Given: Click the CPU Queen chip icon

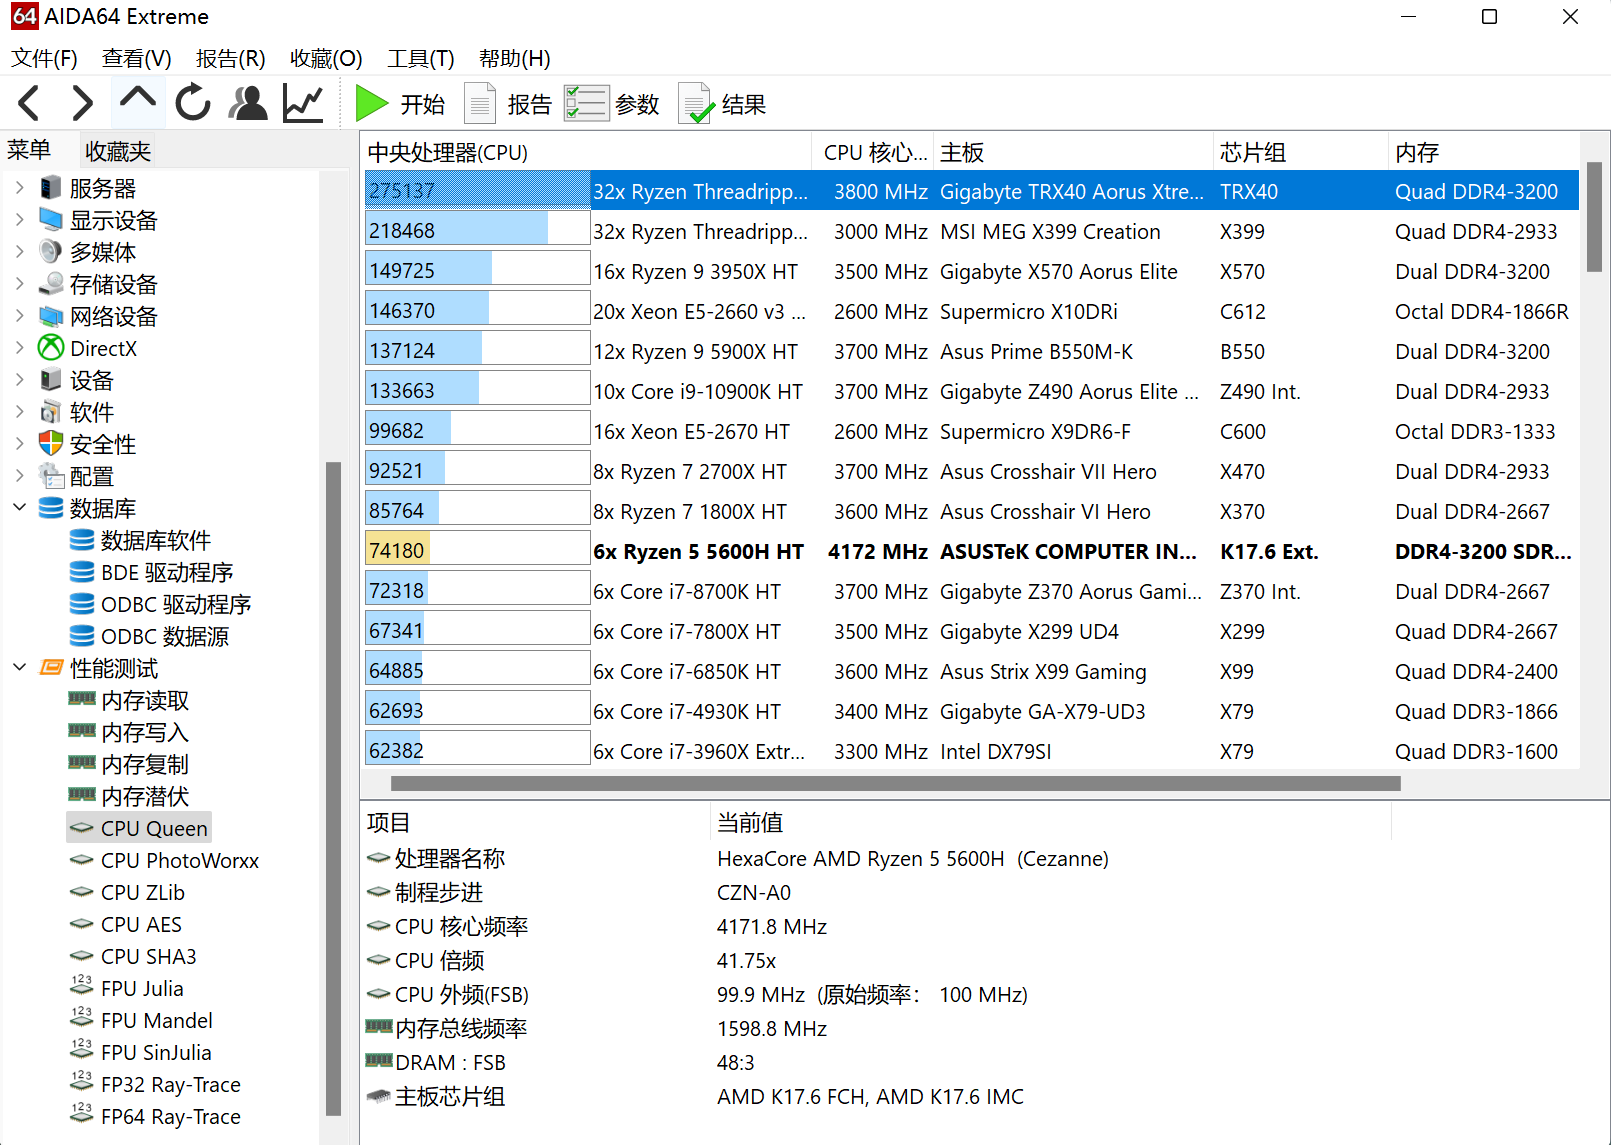Looking at the screenshot, I should point(82,828).
